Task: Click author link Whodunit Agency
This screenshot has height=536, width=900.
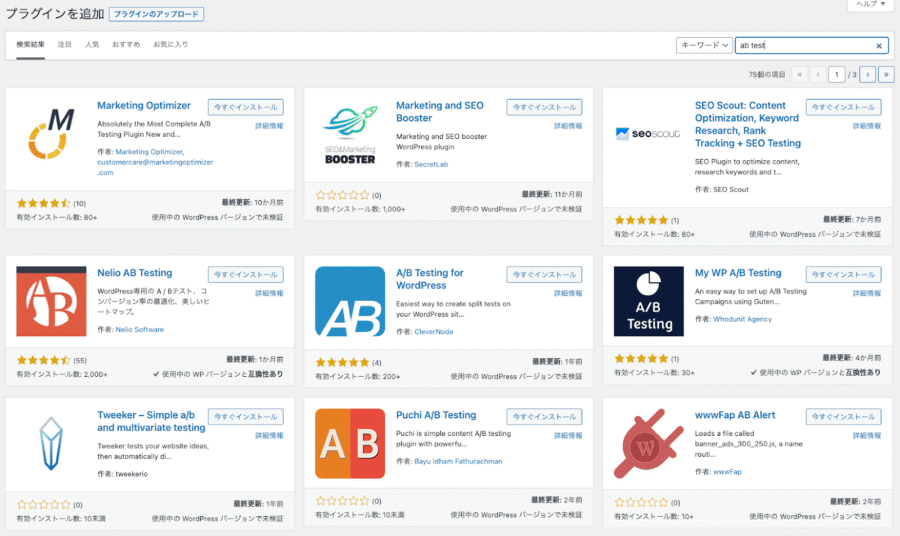Action: point(743,320)
